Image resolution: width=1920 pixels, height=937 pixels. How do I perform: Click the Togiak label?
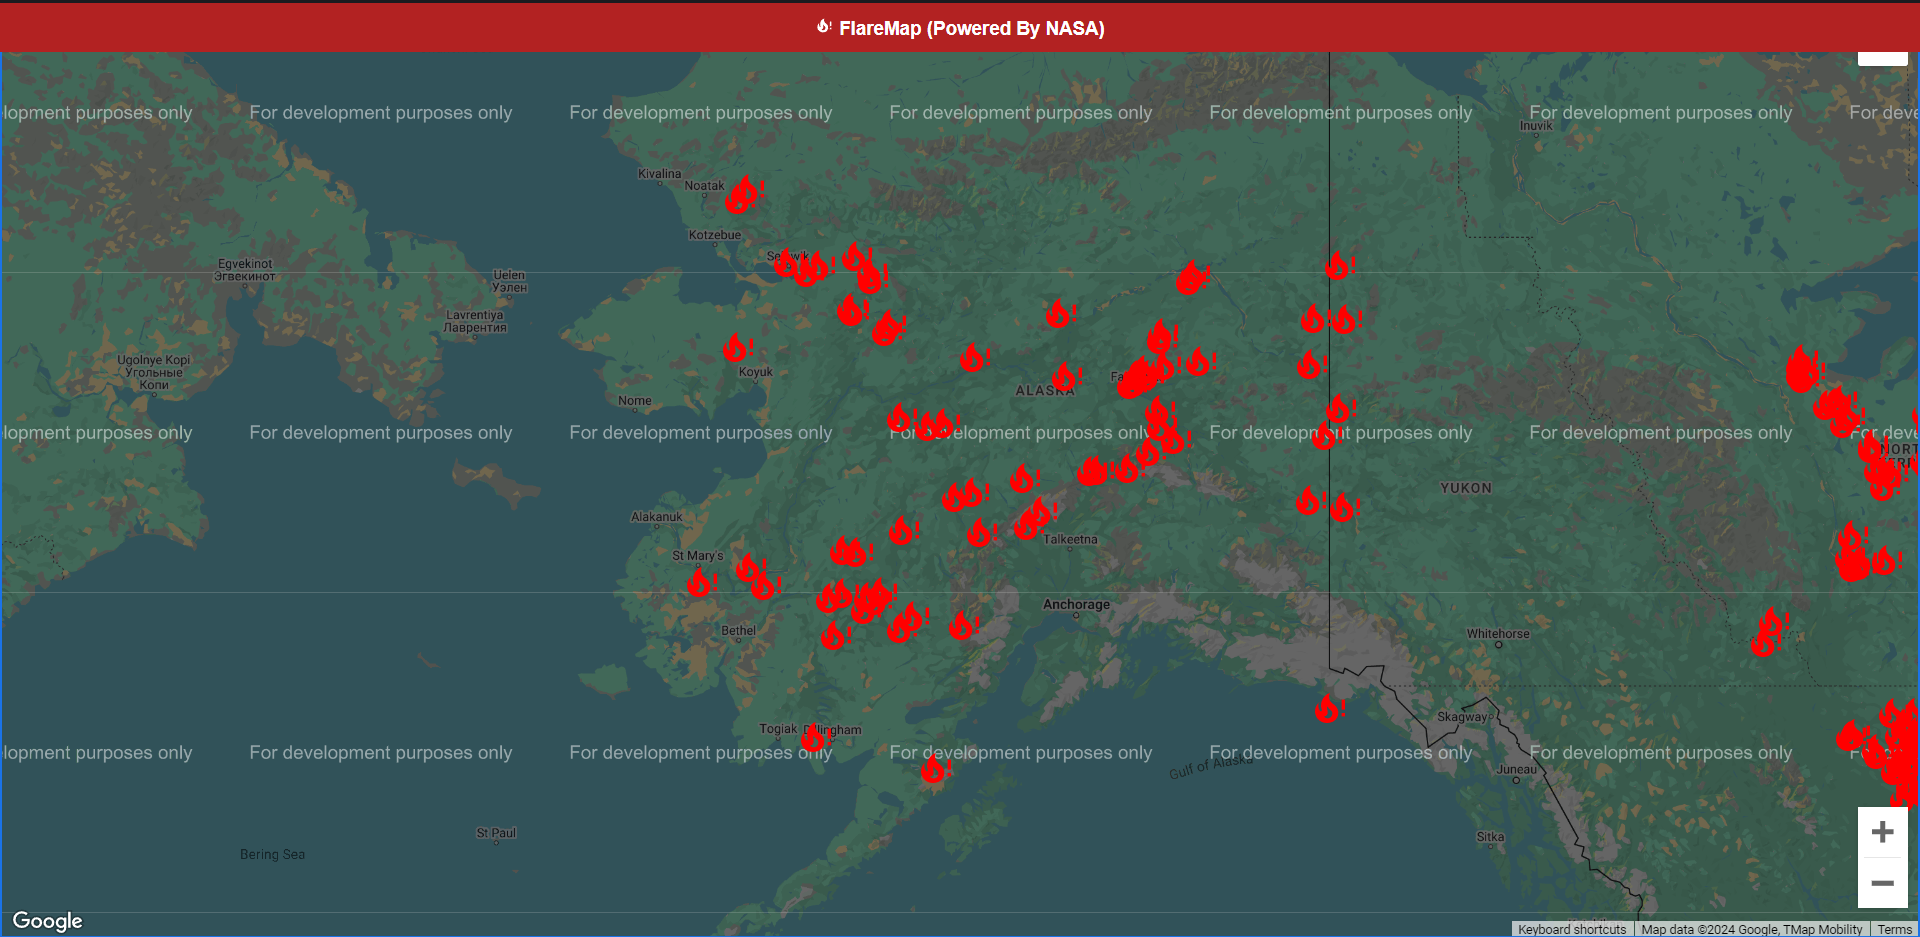coord(778,729)
